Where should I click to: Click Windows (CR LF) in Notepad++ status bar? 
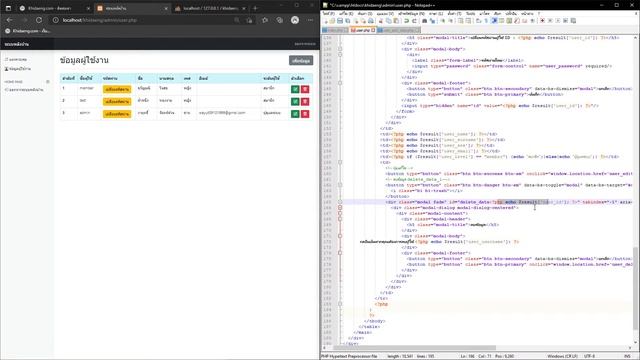[x=562, y=356]
